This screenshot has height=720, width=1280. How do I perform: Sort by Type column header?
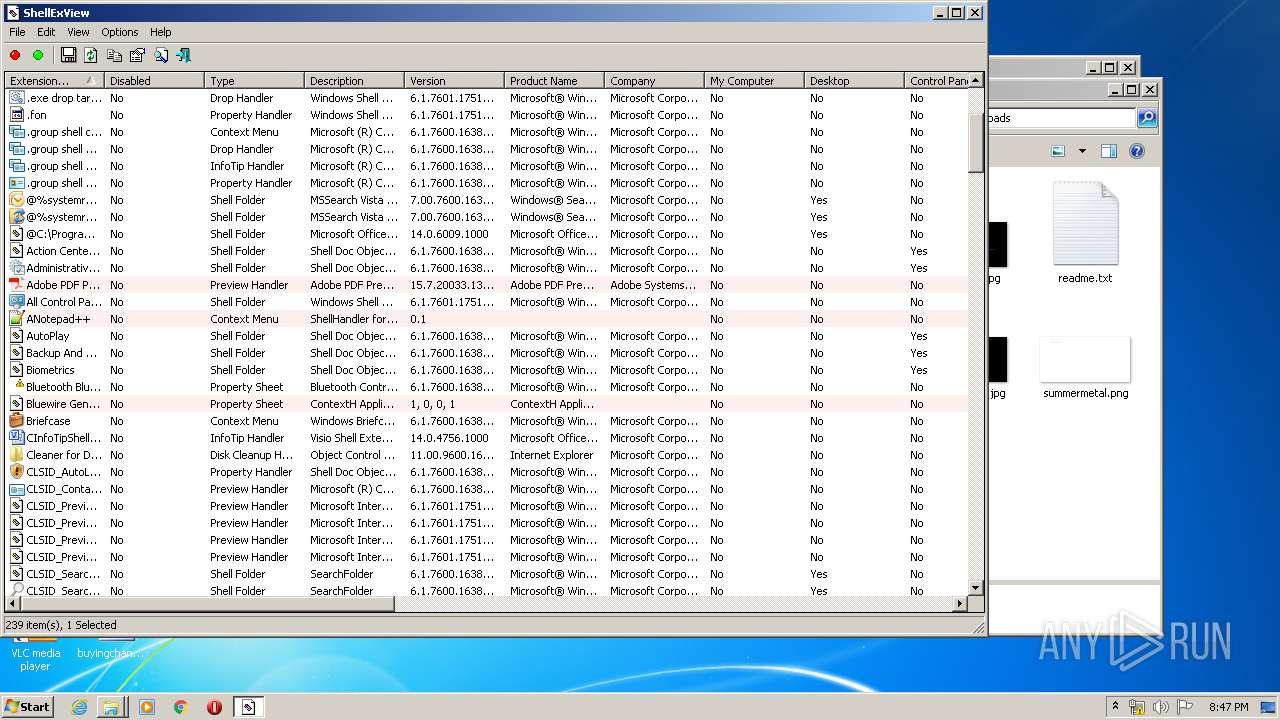[254, 81]
